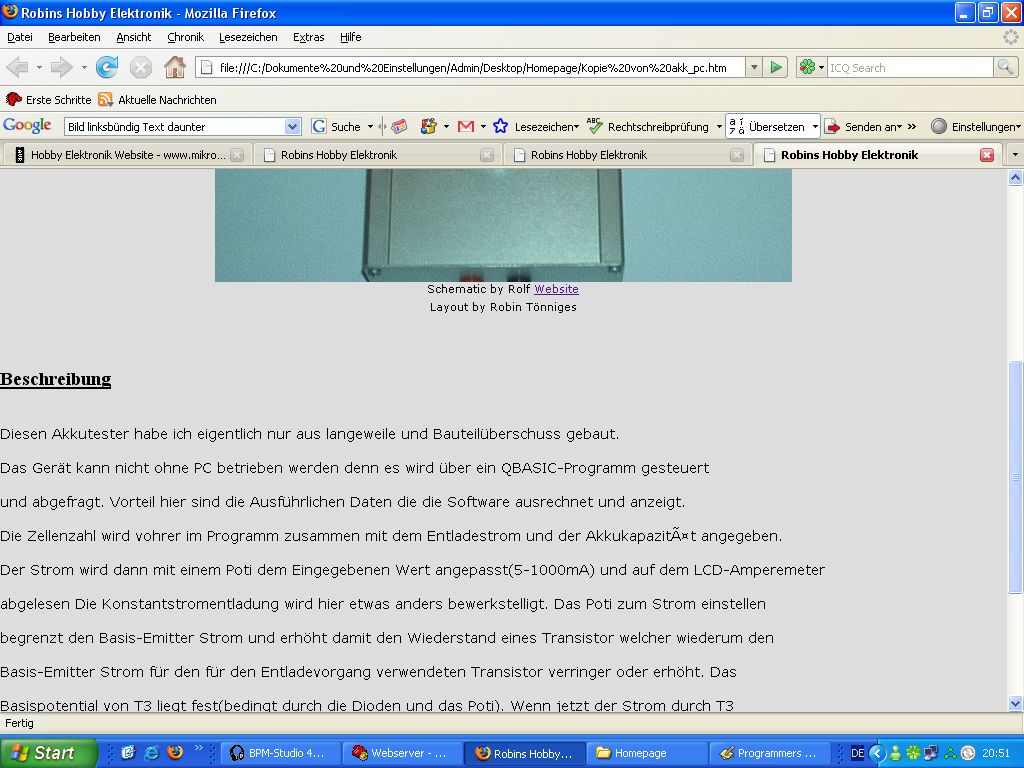Go to the Home page
Screen dimensions: 1024x768
click(x=174, y=67)
